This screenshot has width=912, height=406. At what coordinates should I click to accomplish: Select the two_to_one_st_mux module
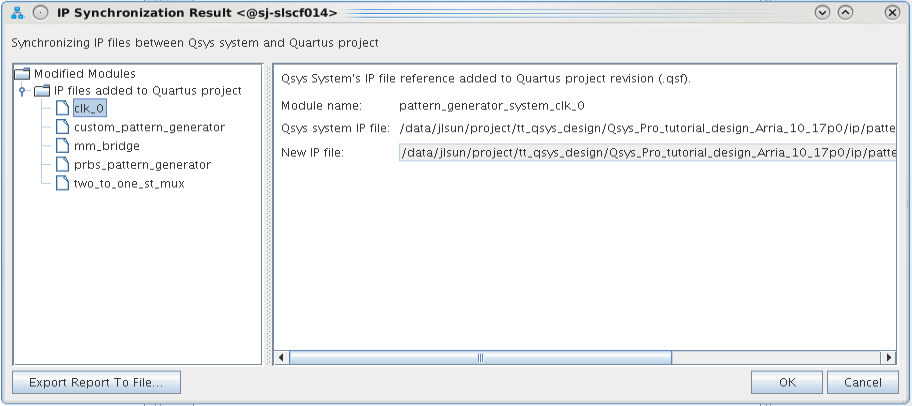[x=129, y=183]
